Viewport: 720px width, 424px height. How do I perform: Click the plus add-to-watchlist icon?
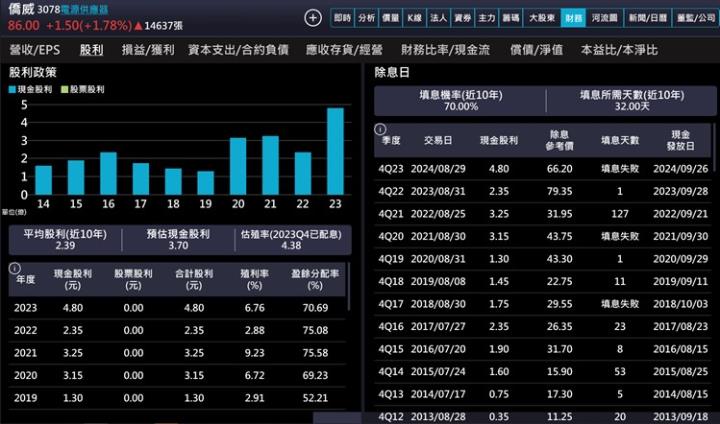pyautogui.click(x=313, y=18)
